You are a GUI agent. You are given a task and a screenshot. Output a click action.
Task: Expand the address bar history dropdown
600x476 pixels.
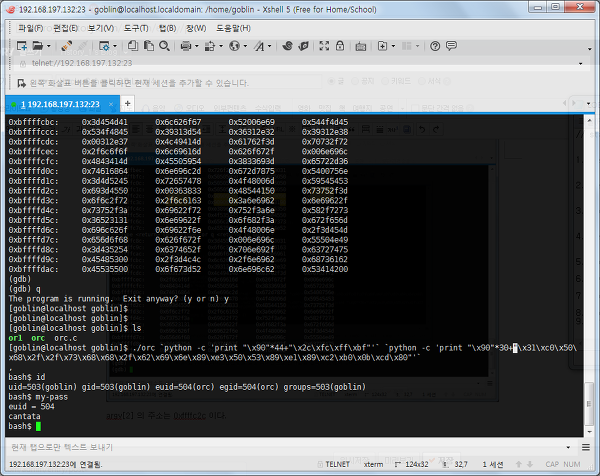[x=580, y=64]
